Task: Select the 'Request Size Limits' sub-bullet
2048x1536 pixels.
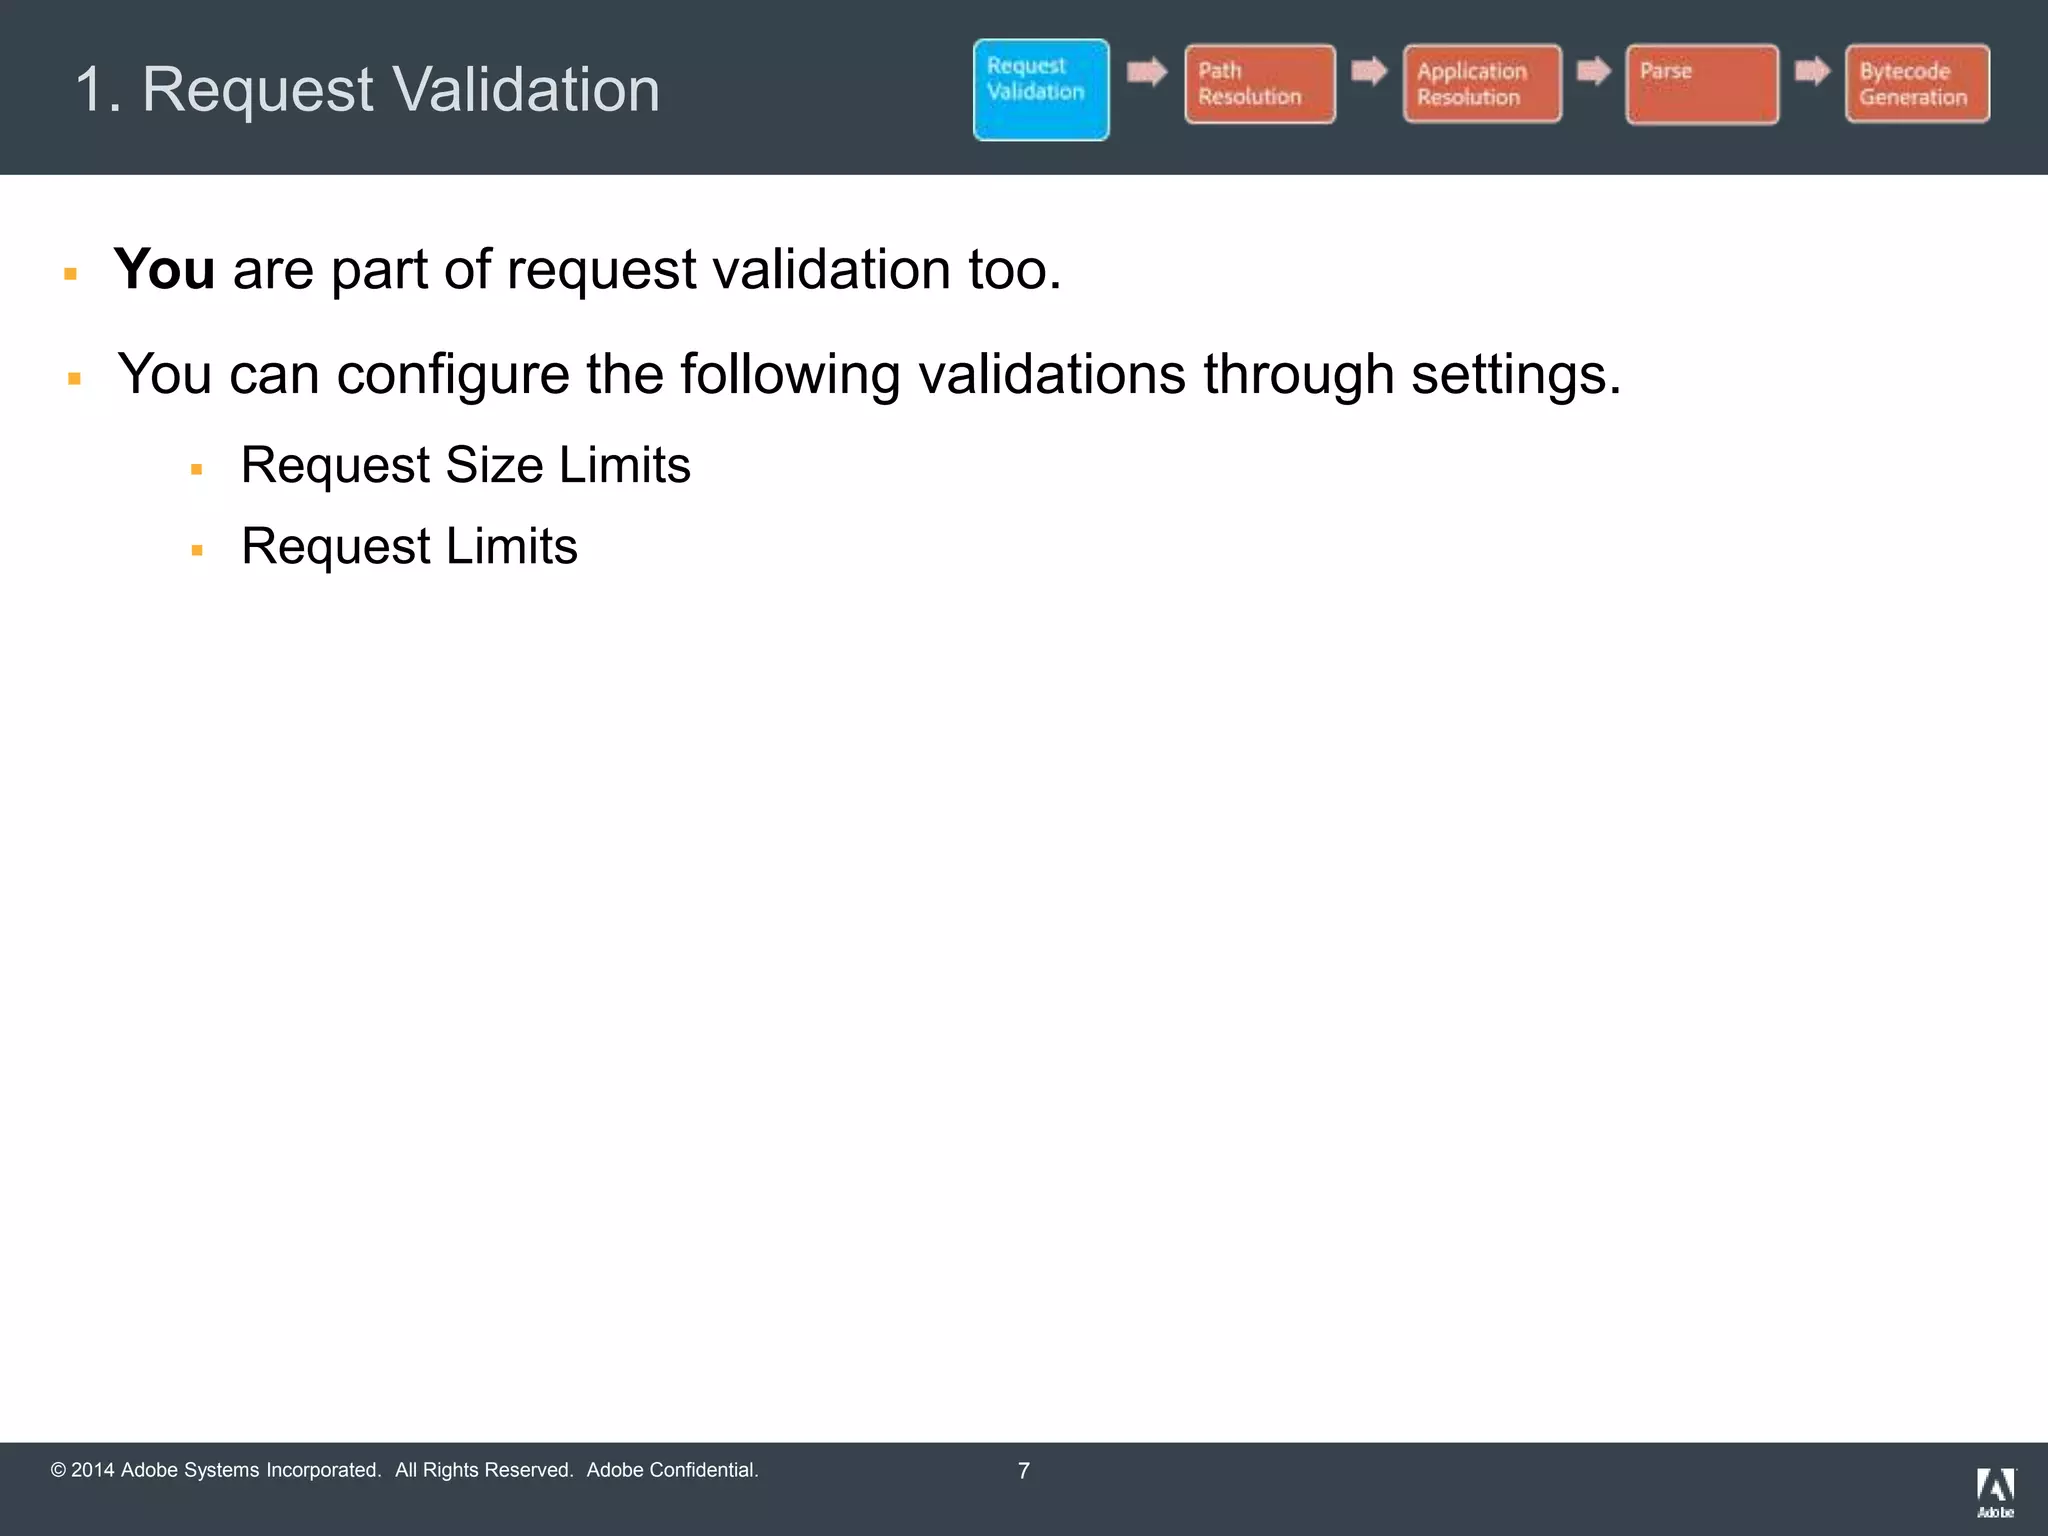Action: click(x=466, y=465)
